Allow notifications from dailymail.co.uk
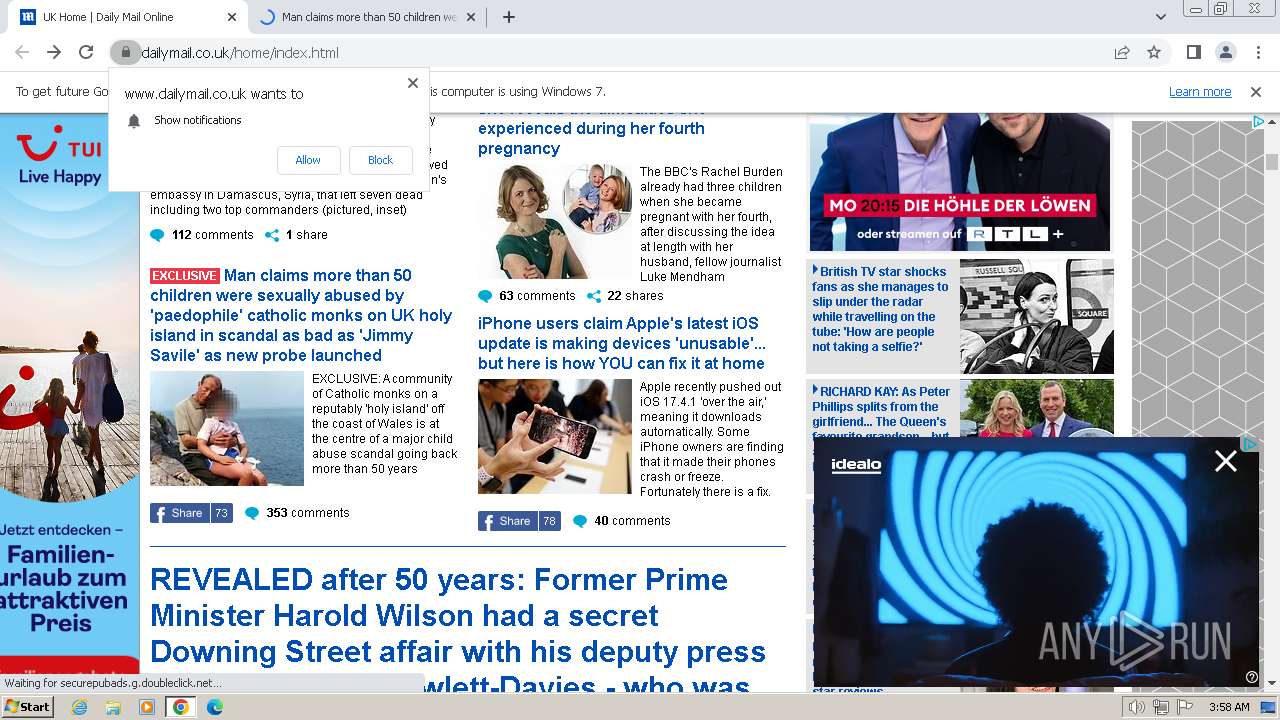 click(x=308, y=160)
